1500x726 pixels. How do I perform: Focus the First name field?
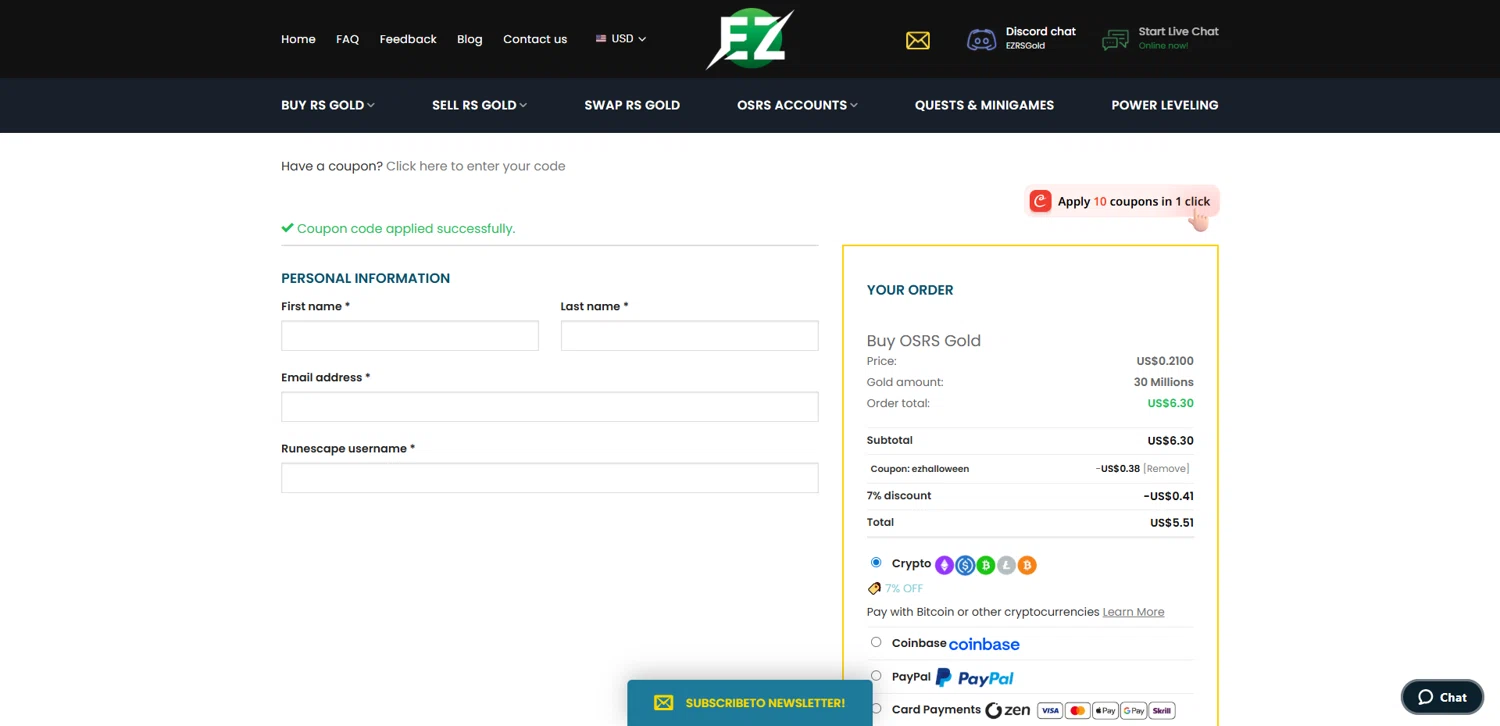(x=410, y=336)
